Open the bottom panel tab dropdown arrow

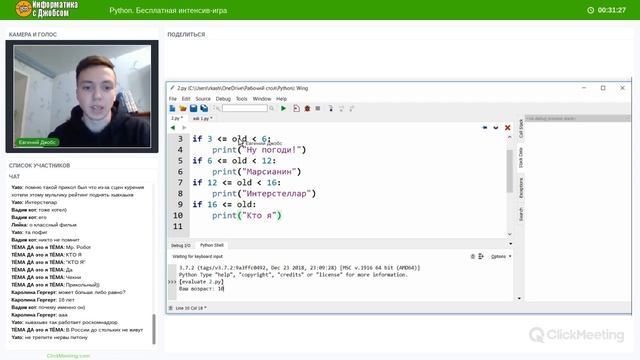click(x=511, y=244)
